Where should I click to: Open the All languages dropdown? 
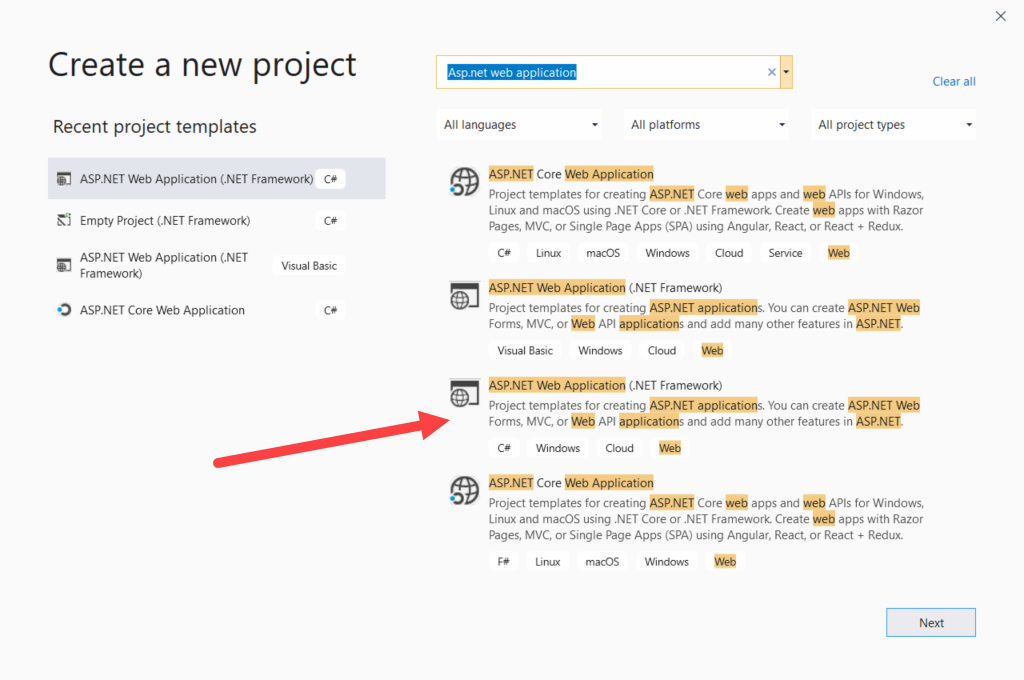[521, 125]
